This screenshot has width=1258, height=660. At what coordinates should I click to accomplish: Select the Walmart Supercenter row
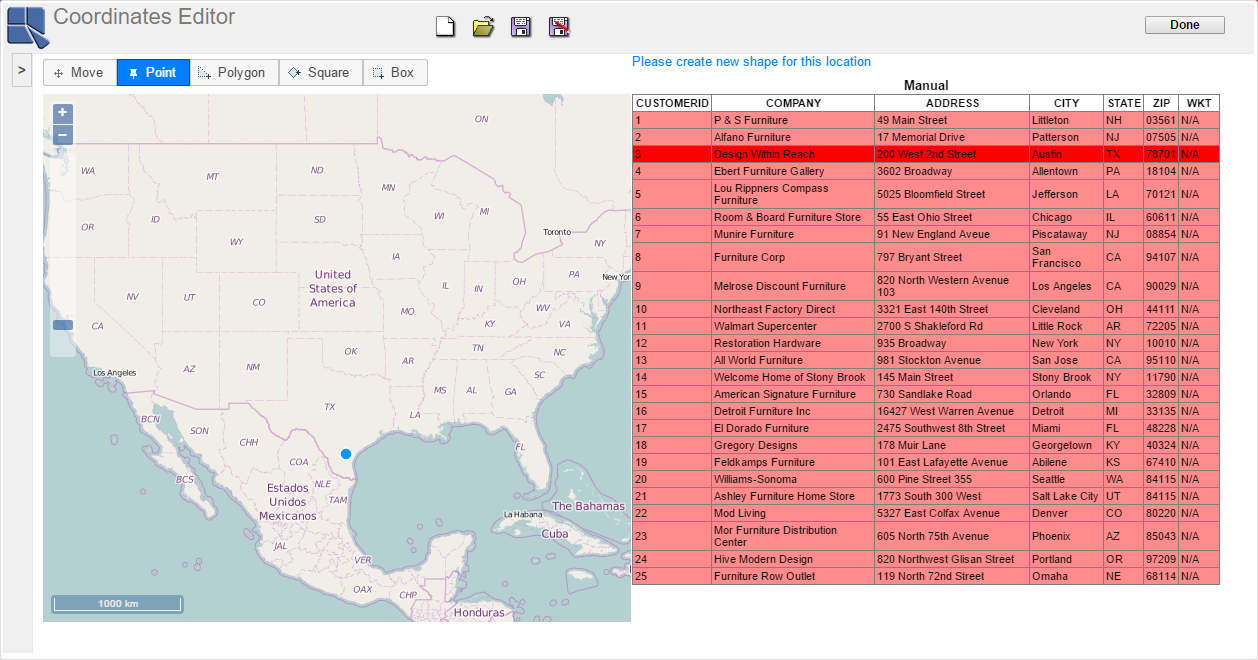(926, 326)
